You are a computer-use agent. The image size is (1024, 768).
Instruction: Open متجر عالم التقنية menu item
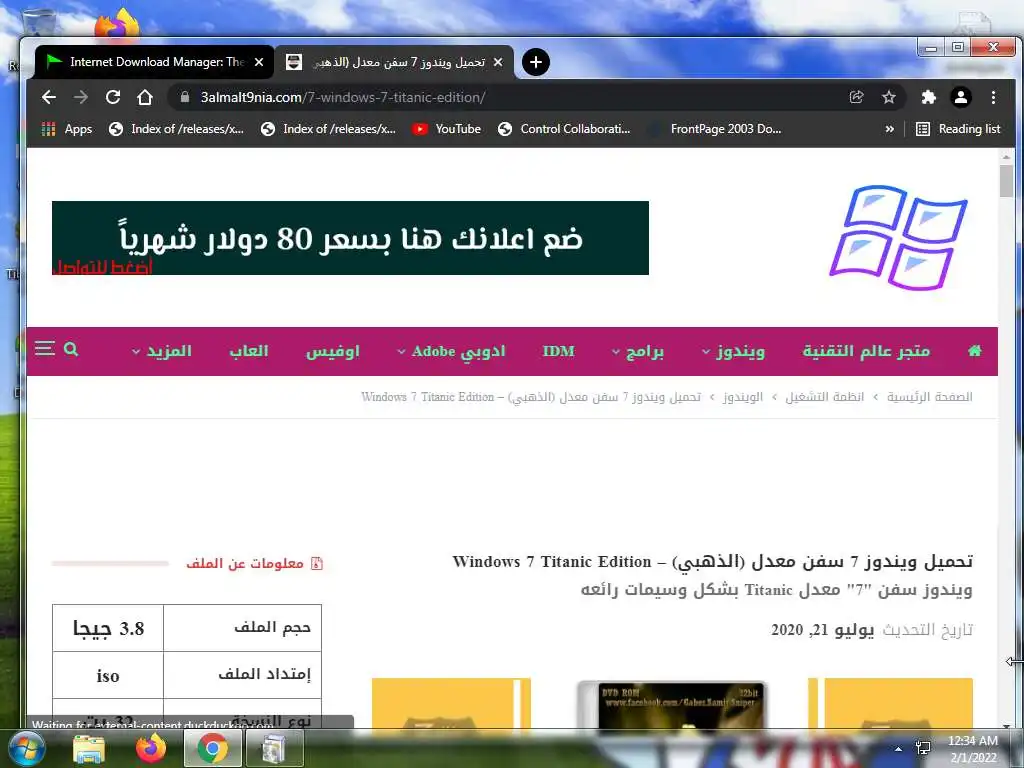click(x=866, y=351)
